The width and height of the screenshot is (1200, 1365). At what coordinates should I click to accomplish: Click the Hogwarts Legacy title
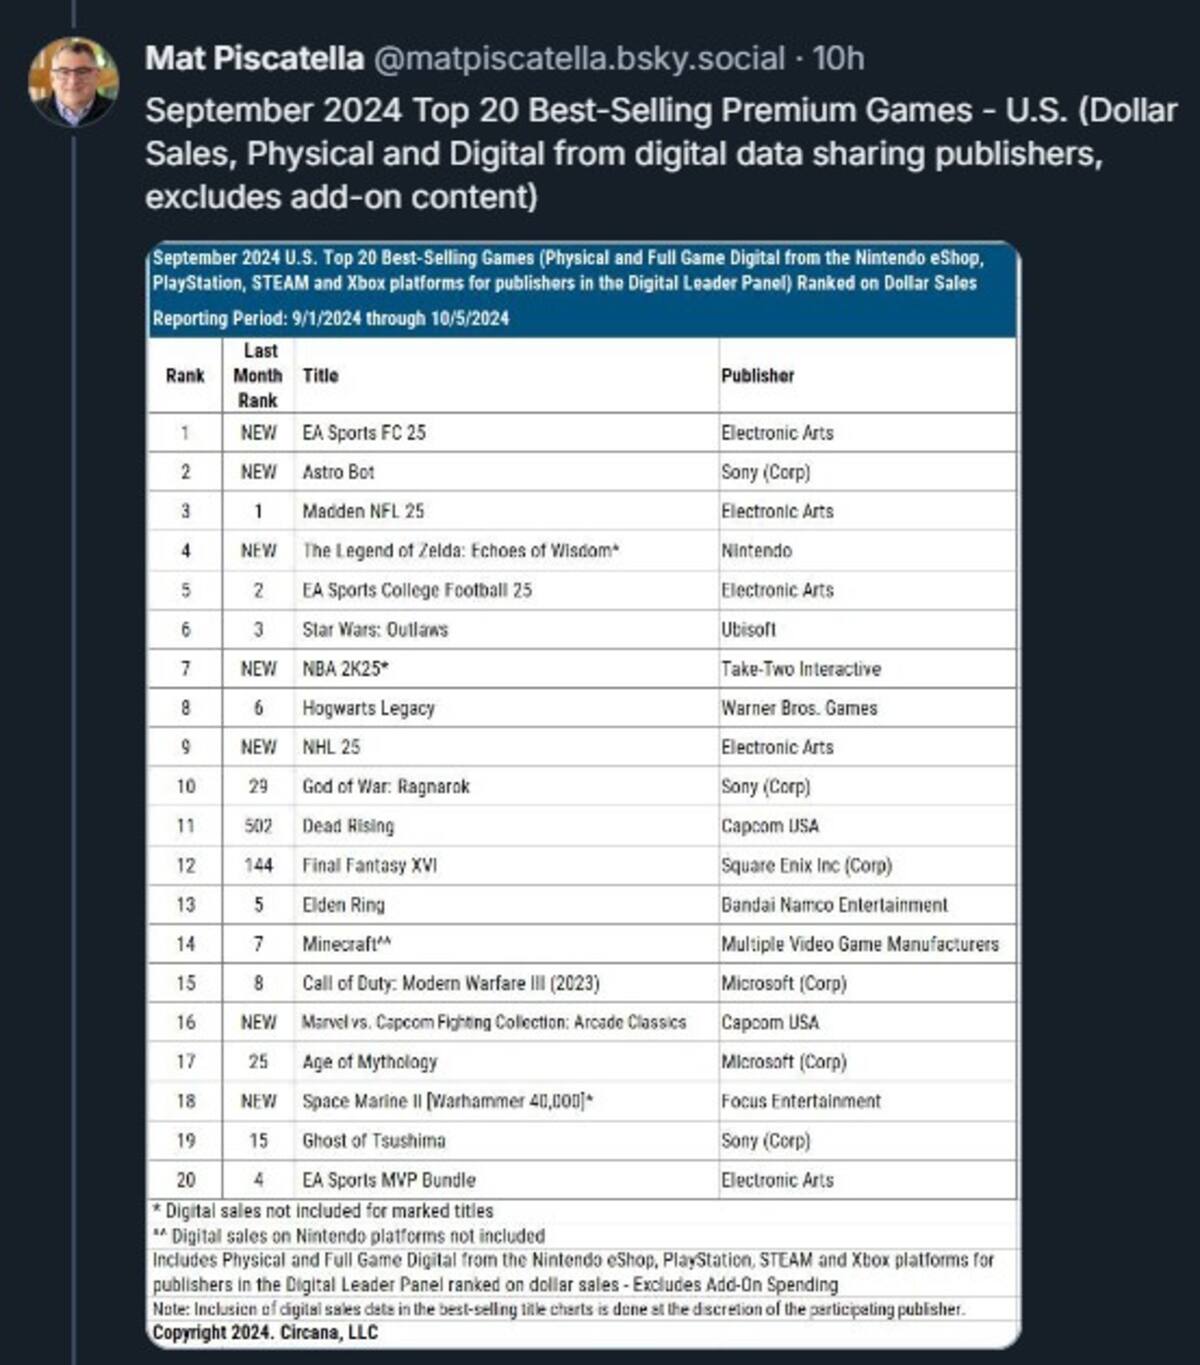tap(368, 708)
